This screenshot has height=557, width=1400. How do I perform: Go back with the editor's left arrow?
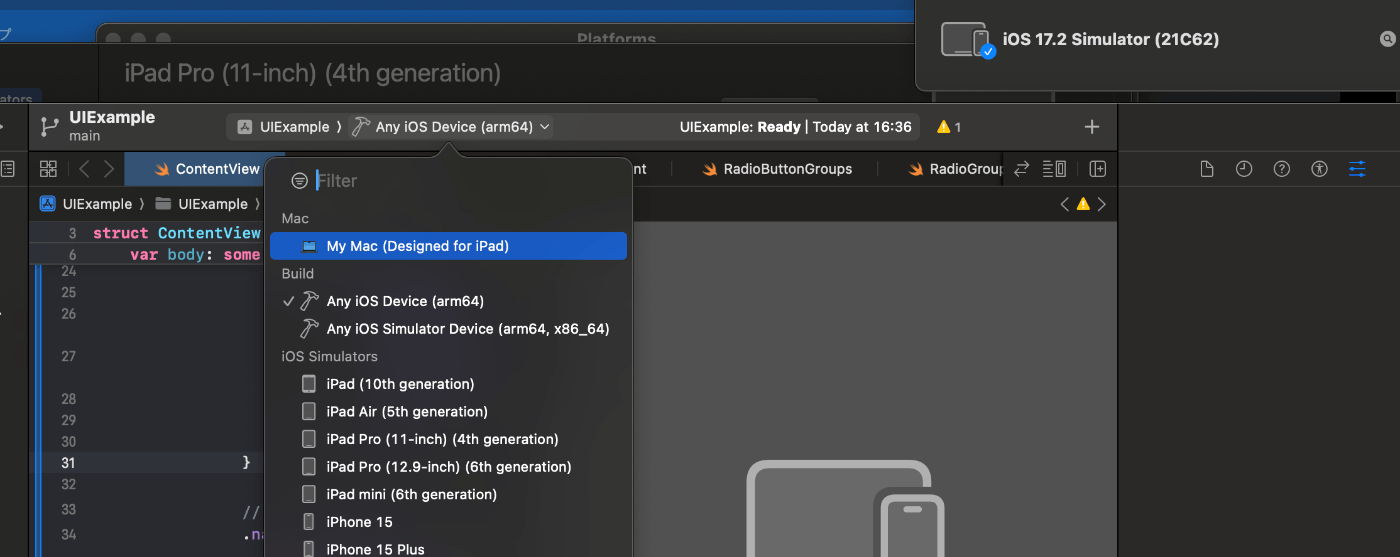click(84, 169)
